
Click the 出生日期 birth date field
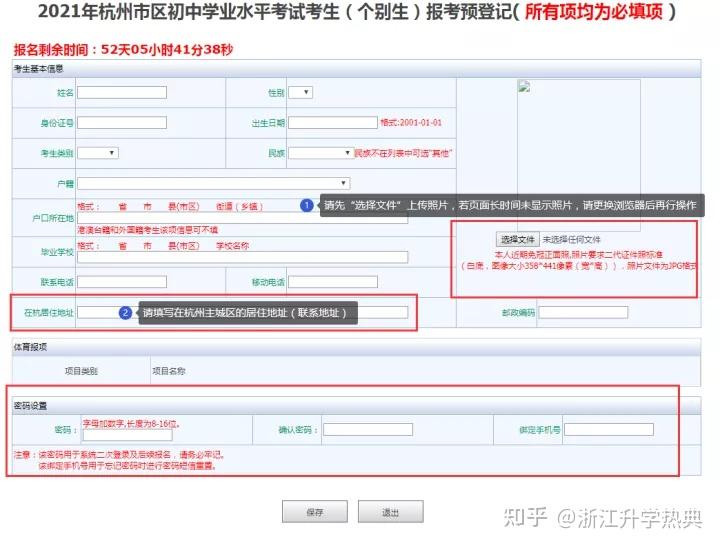(333, 123)
